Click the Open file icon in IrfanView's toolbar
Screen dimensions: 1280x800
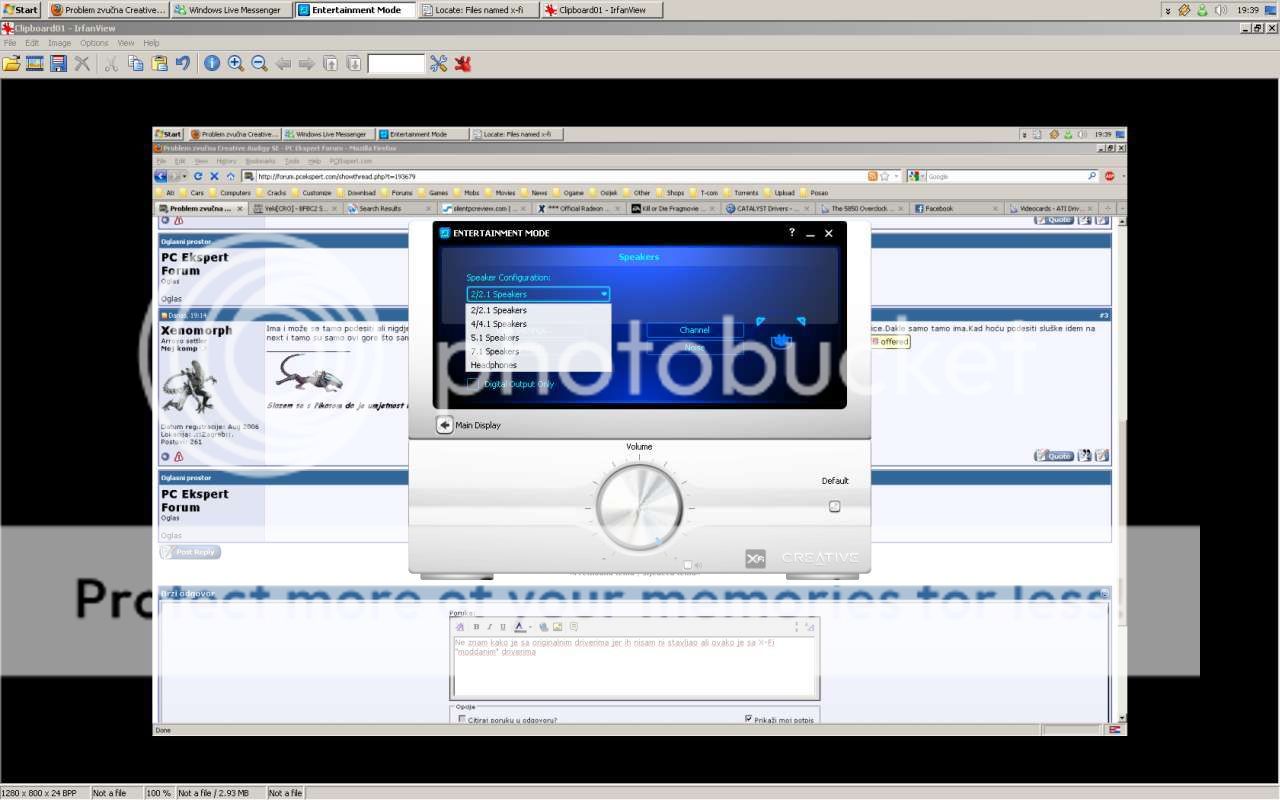tap(11, 63)
